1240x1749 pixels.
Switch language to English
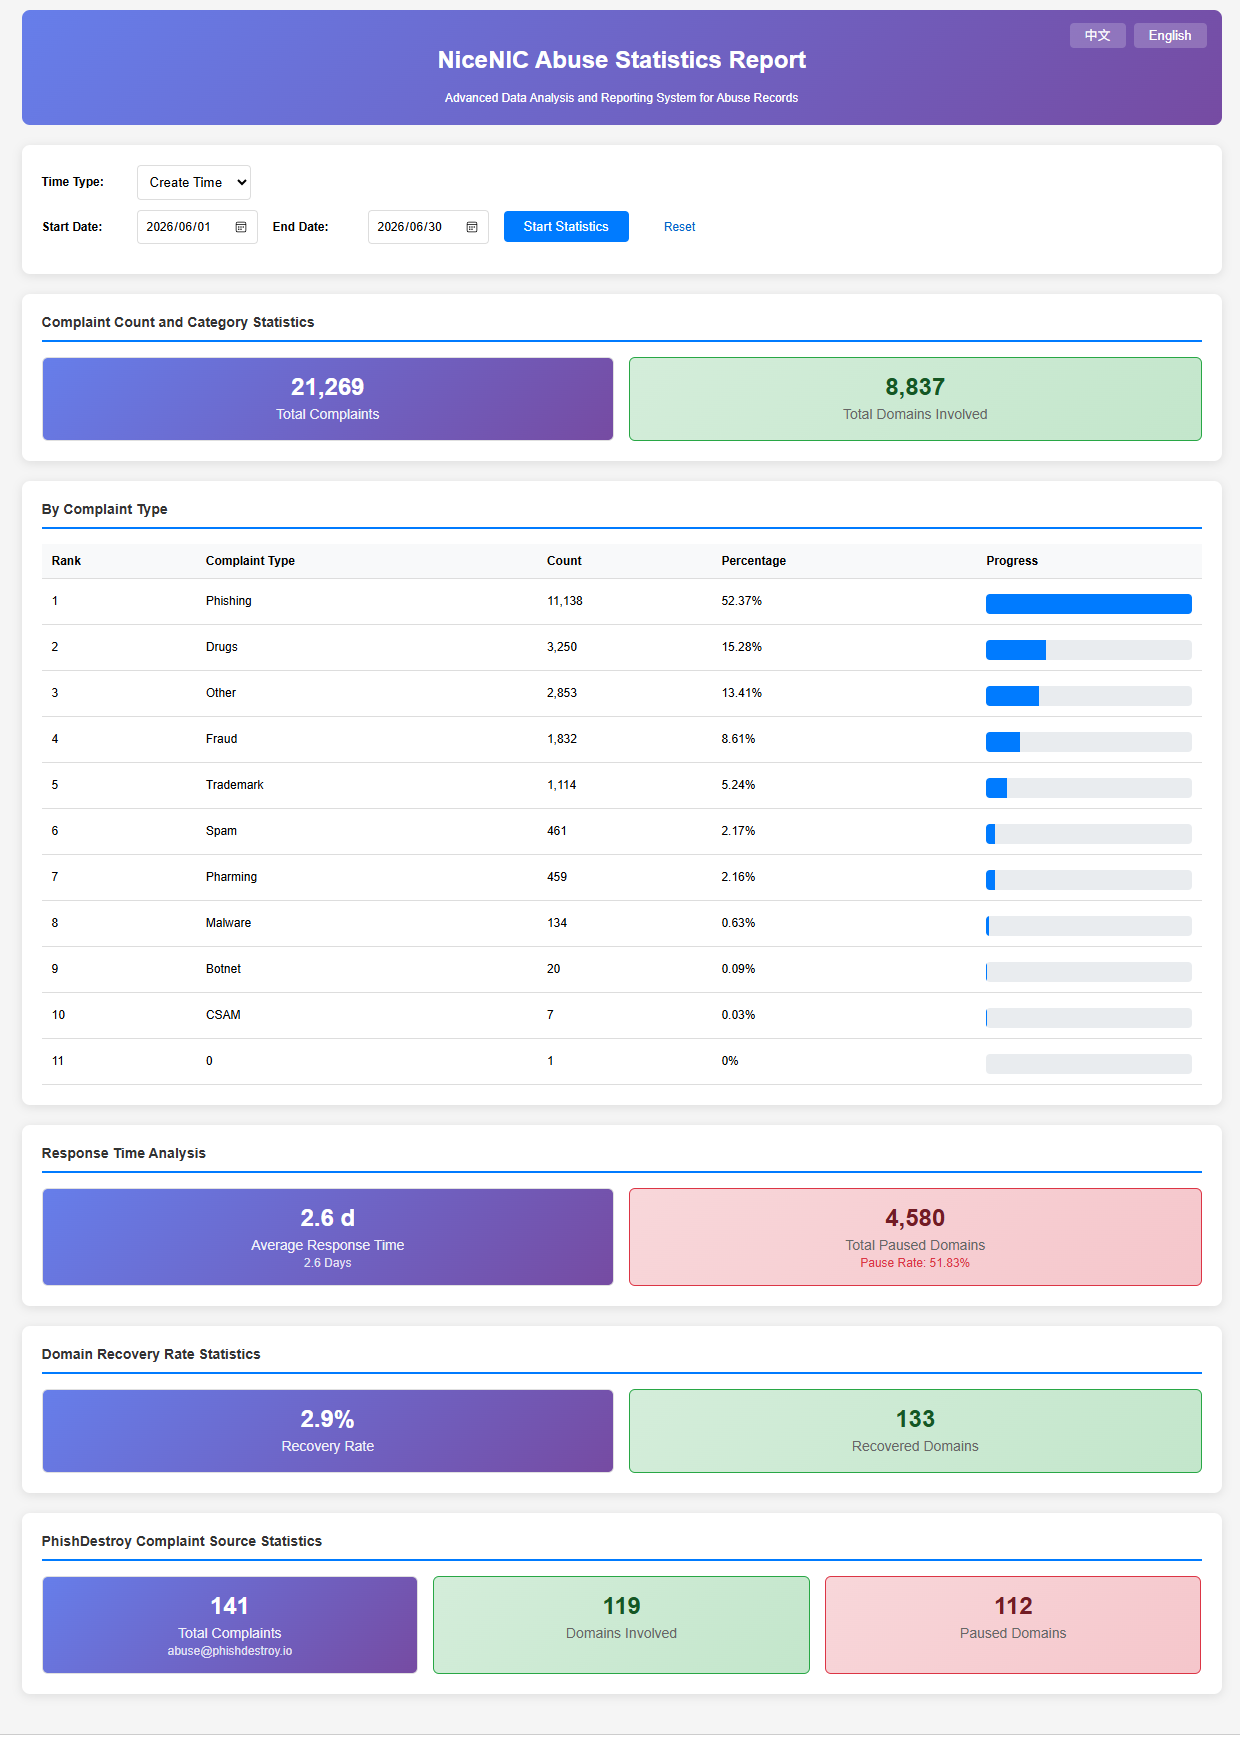[1170, 35]
